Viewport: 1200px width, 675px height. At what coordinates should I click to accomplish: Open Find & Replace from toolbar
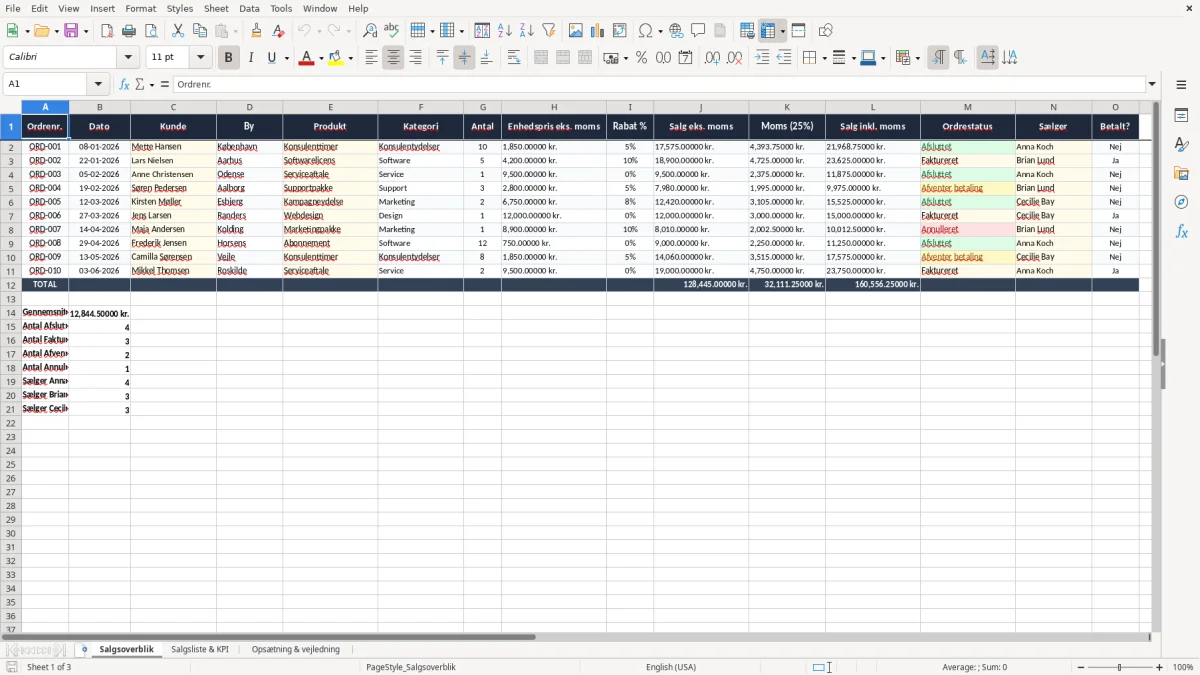tap(370, 31)
